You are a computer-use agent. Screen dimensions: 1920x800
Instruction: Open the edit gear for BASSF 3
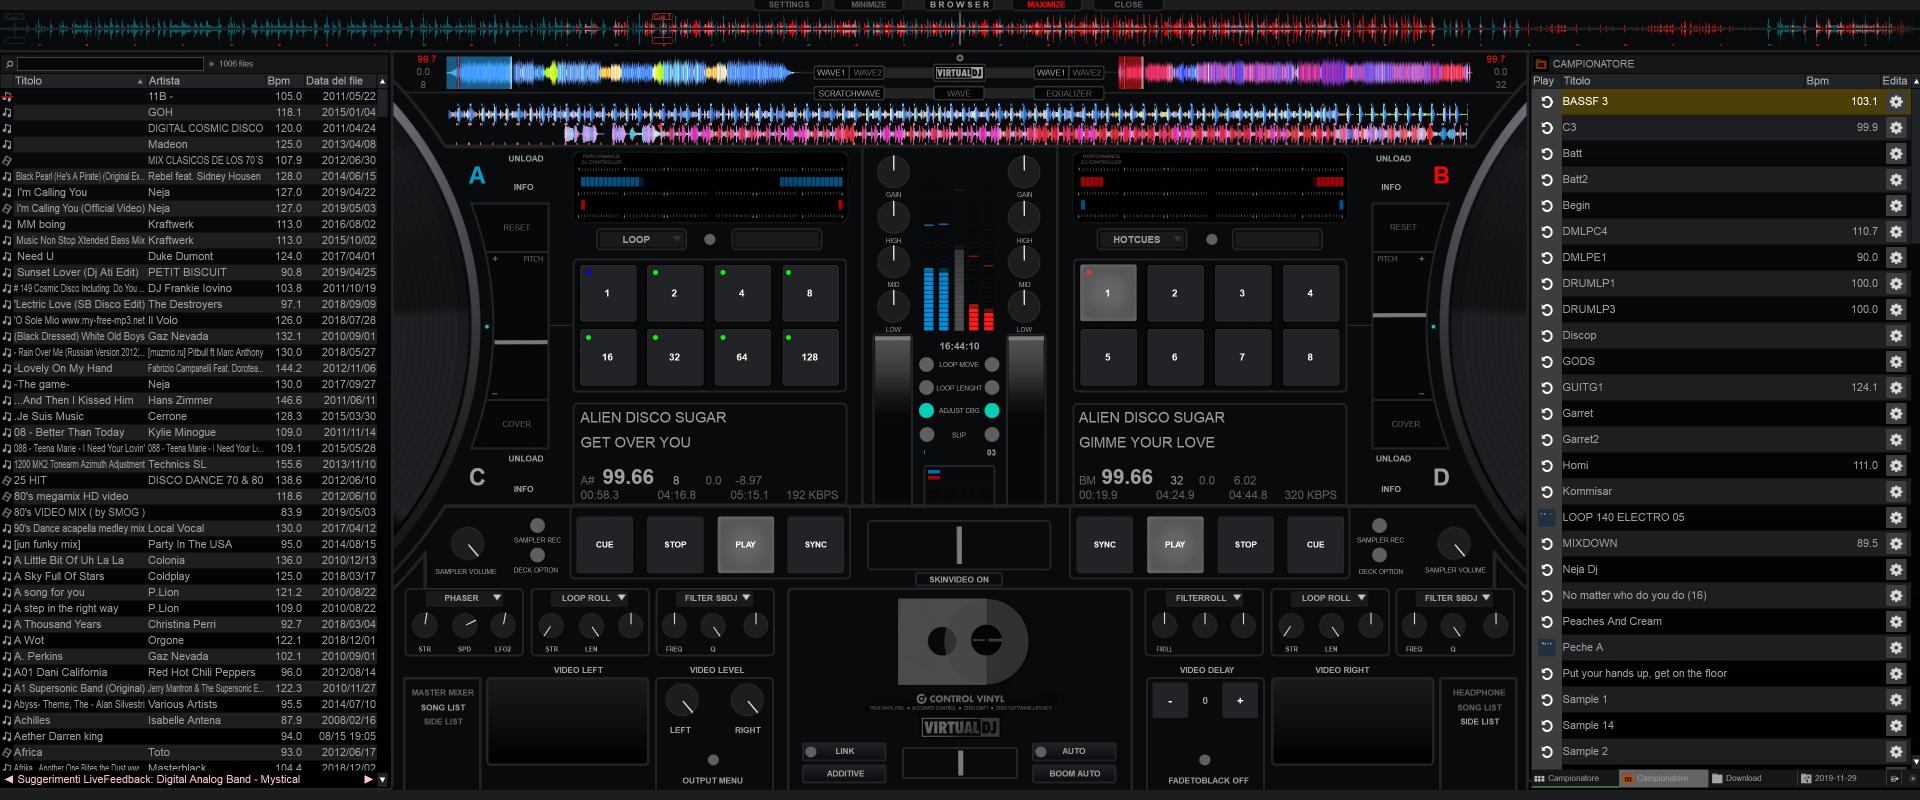[x=1895, y=102]
